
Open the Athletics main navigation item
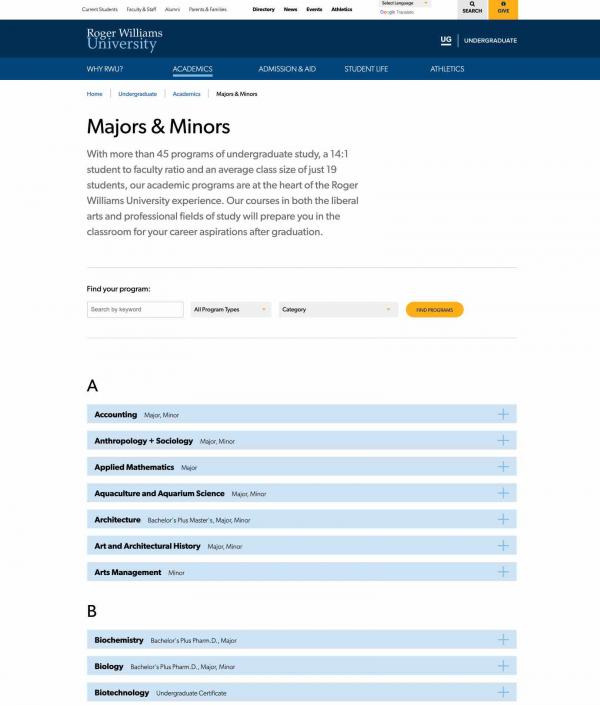pos(447,69)
